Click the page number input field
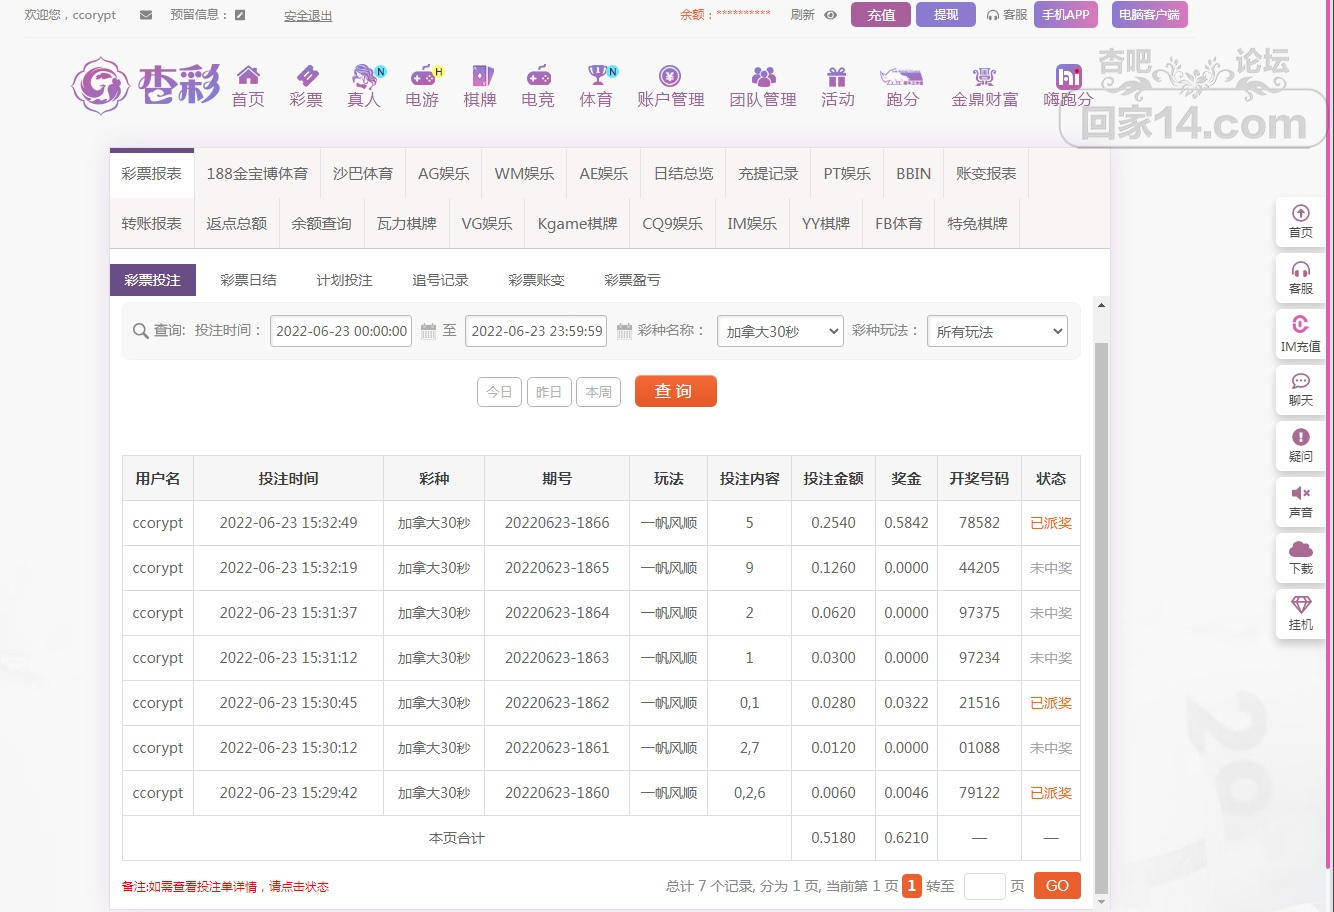The width and height of the screenshot is (1334, 912). coord(984,886)
